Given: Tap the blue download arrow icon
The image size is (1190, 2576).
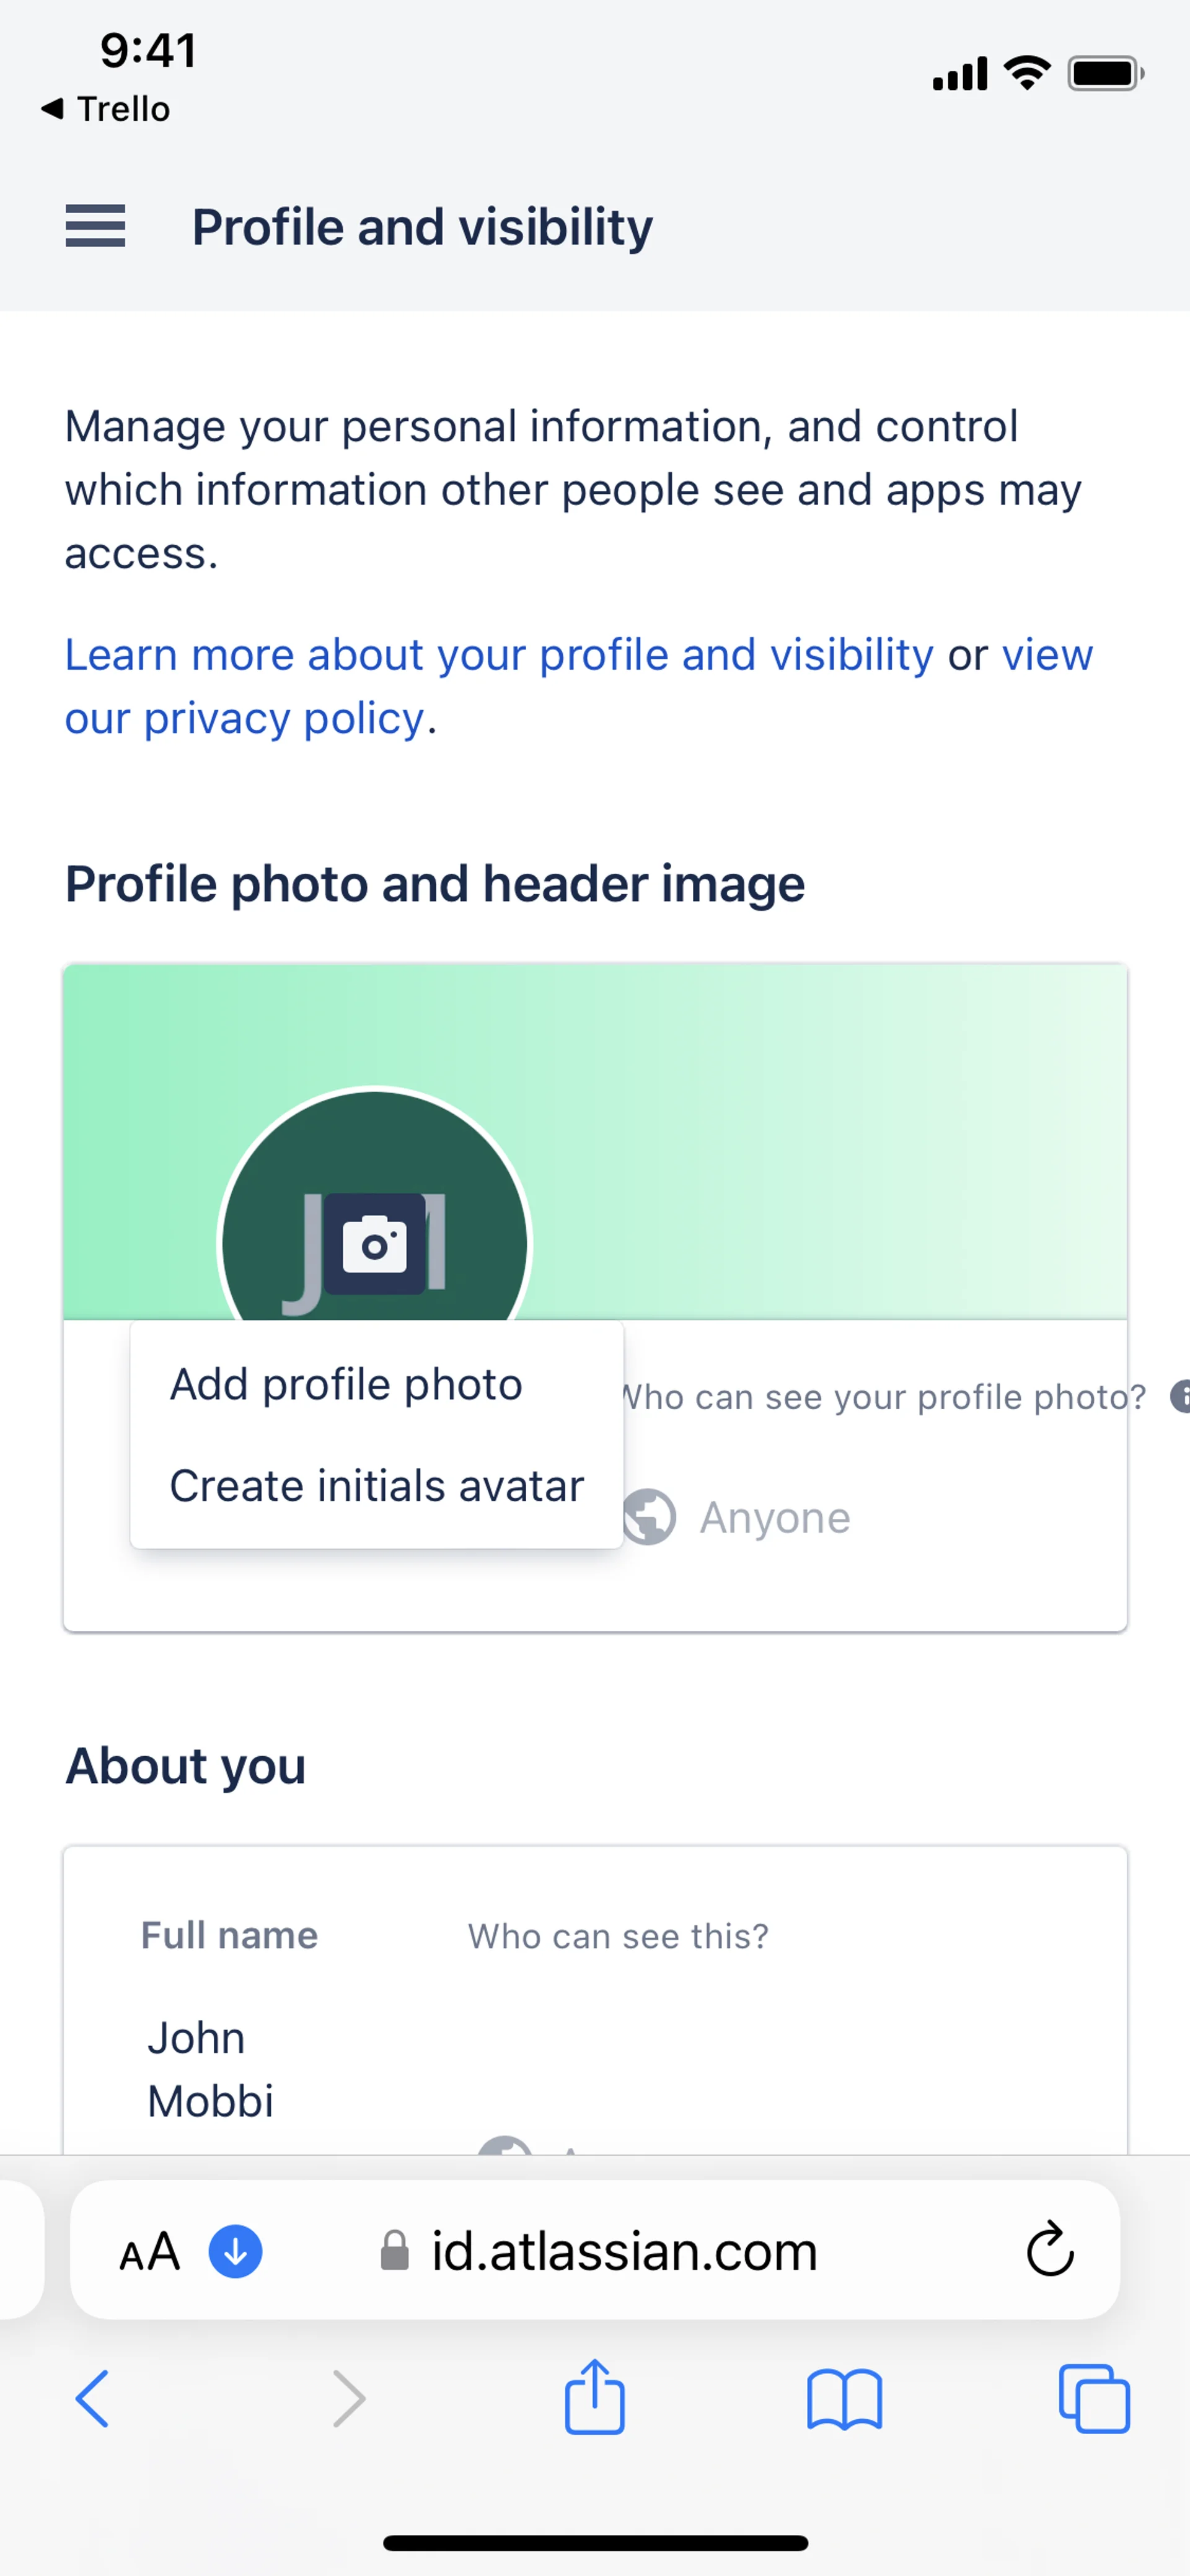Looking at the screenshot, I should [235, 2251].
